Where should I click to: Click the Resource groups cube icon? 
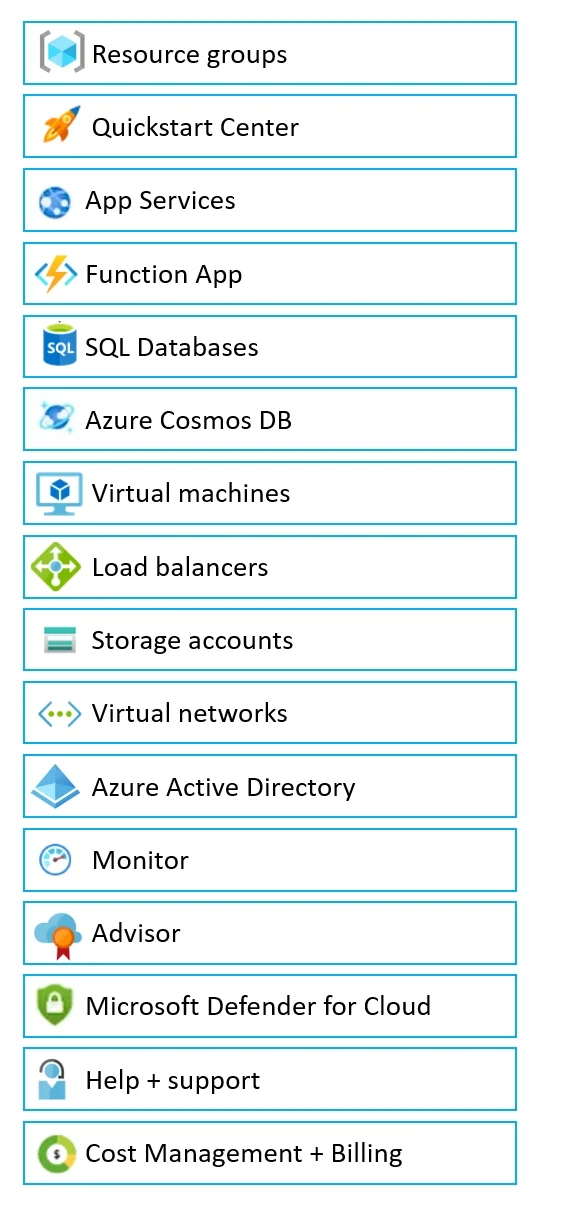61,52
